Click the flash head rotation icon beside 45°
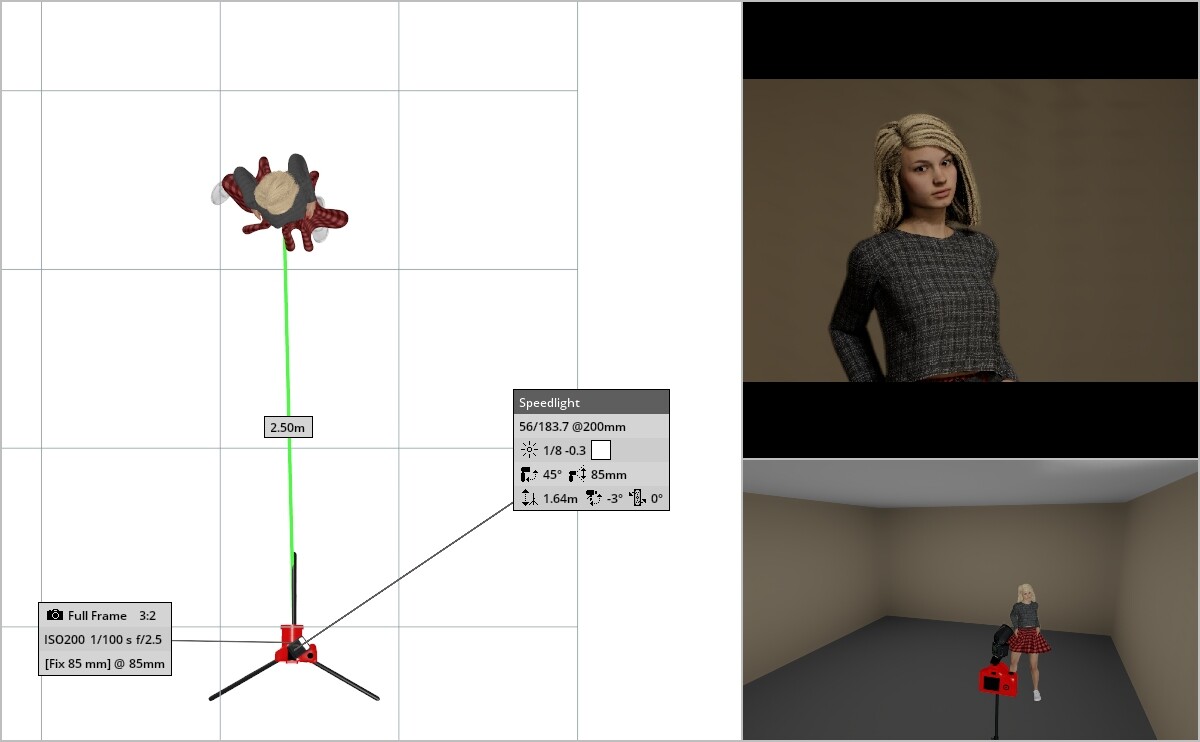The image size is (1200, 742). (529, 474)
